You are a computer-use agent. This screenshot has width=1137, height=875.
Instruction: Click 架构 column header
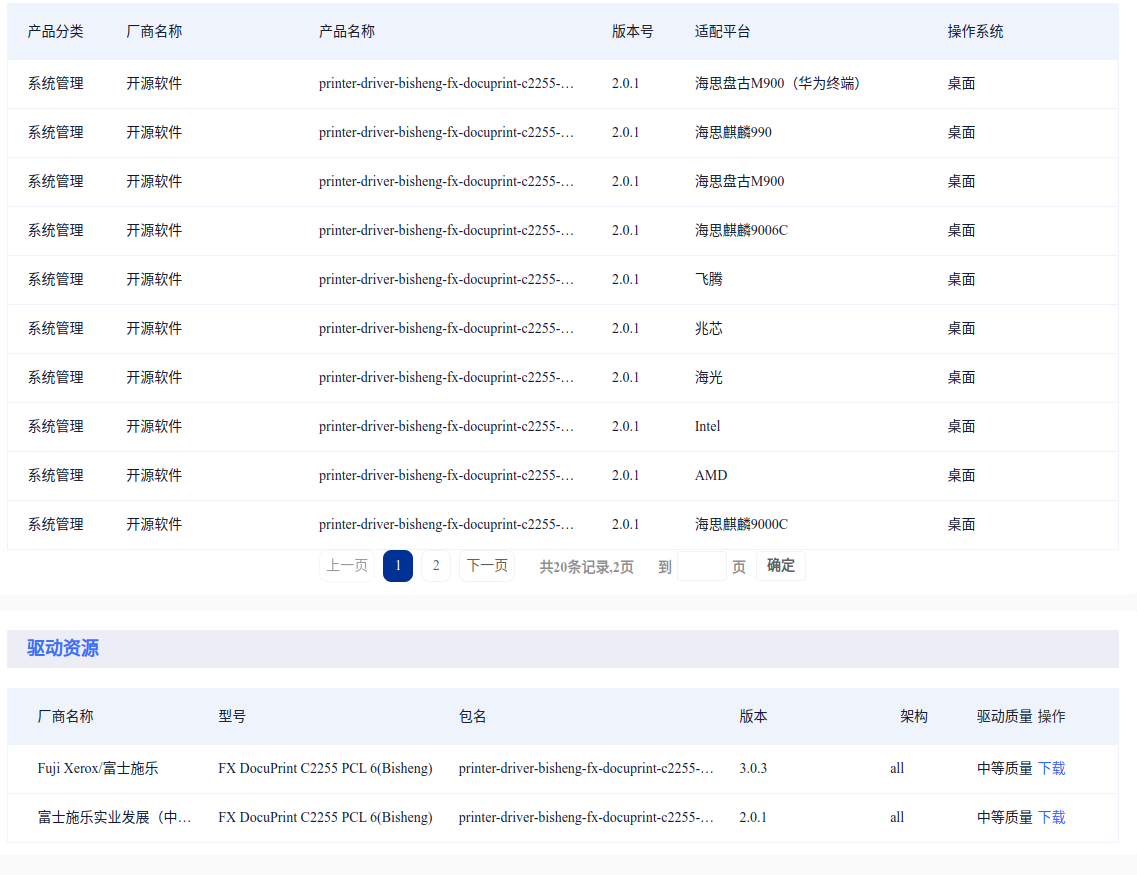(x=914, y=717)
